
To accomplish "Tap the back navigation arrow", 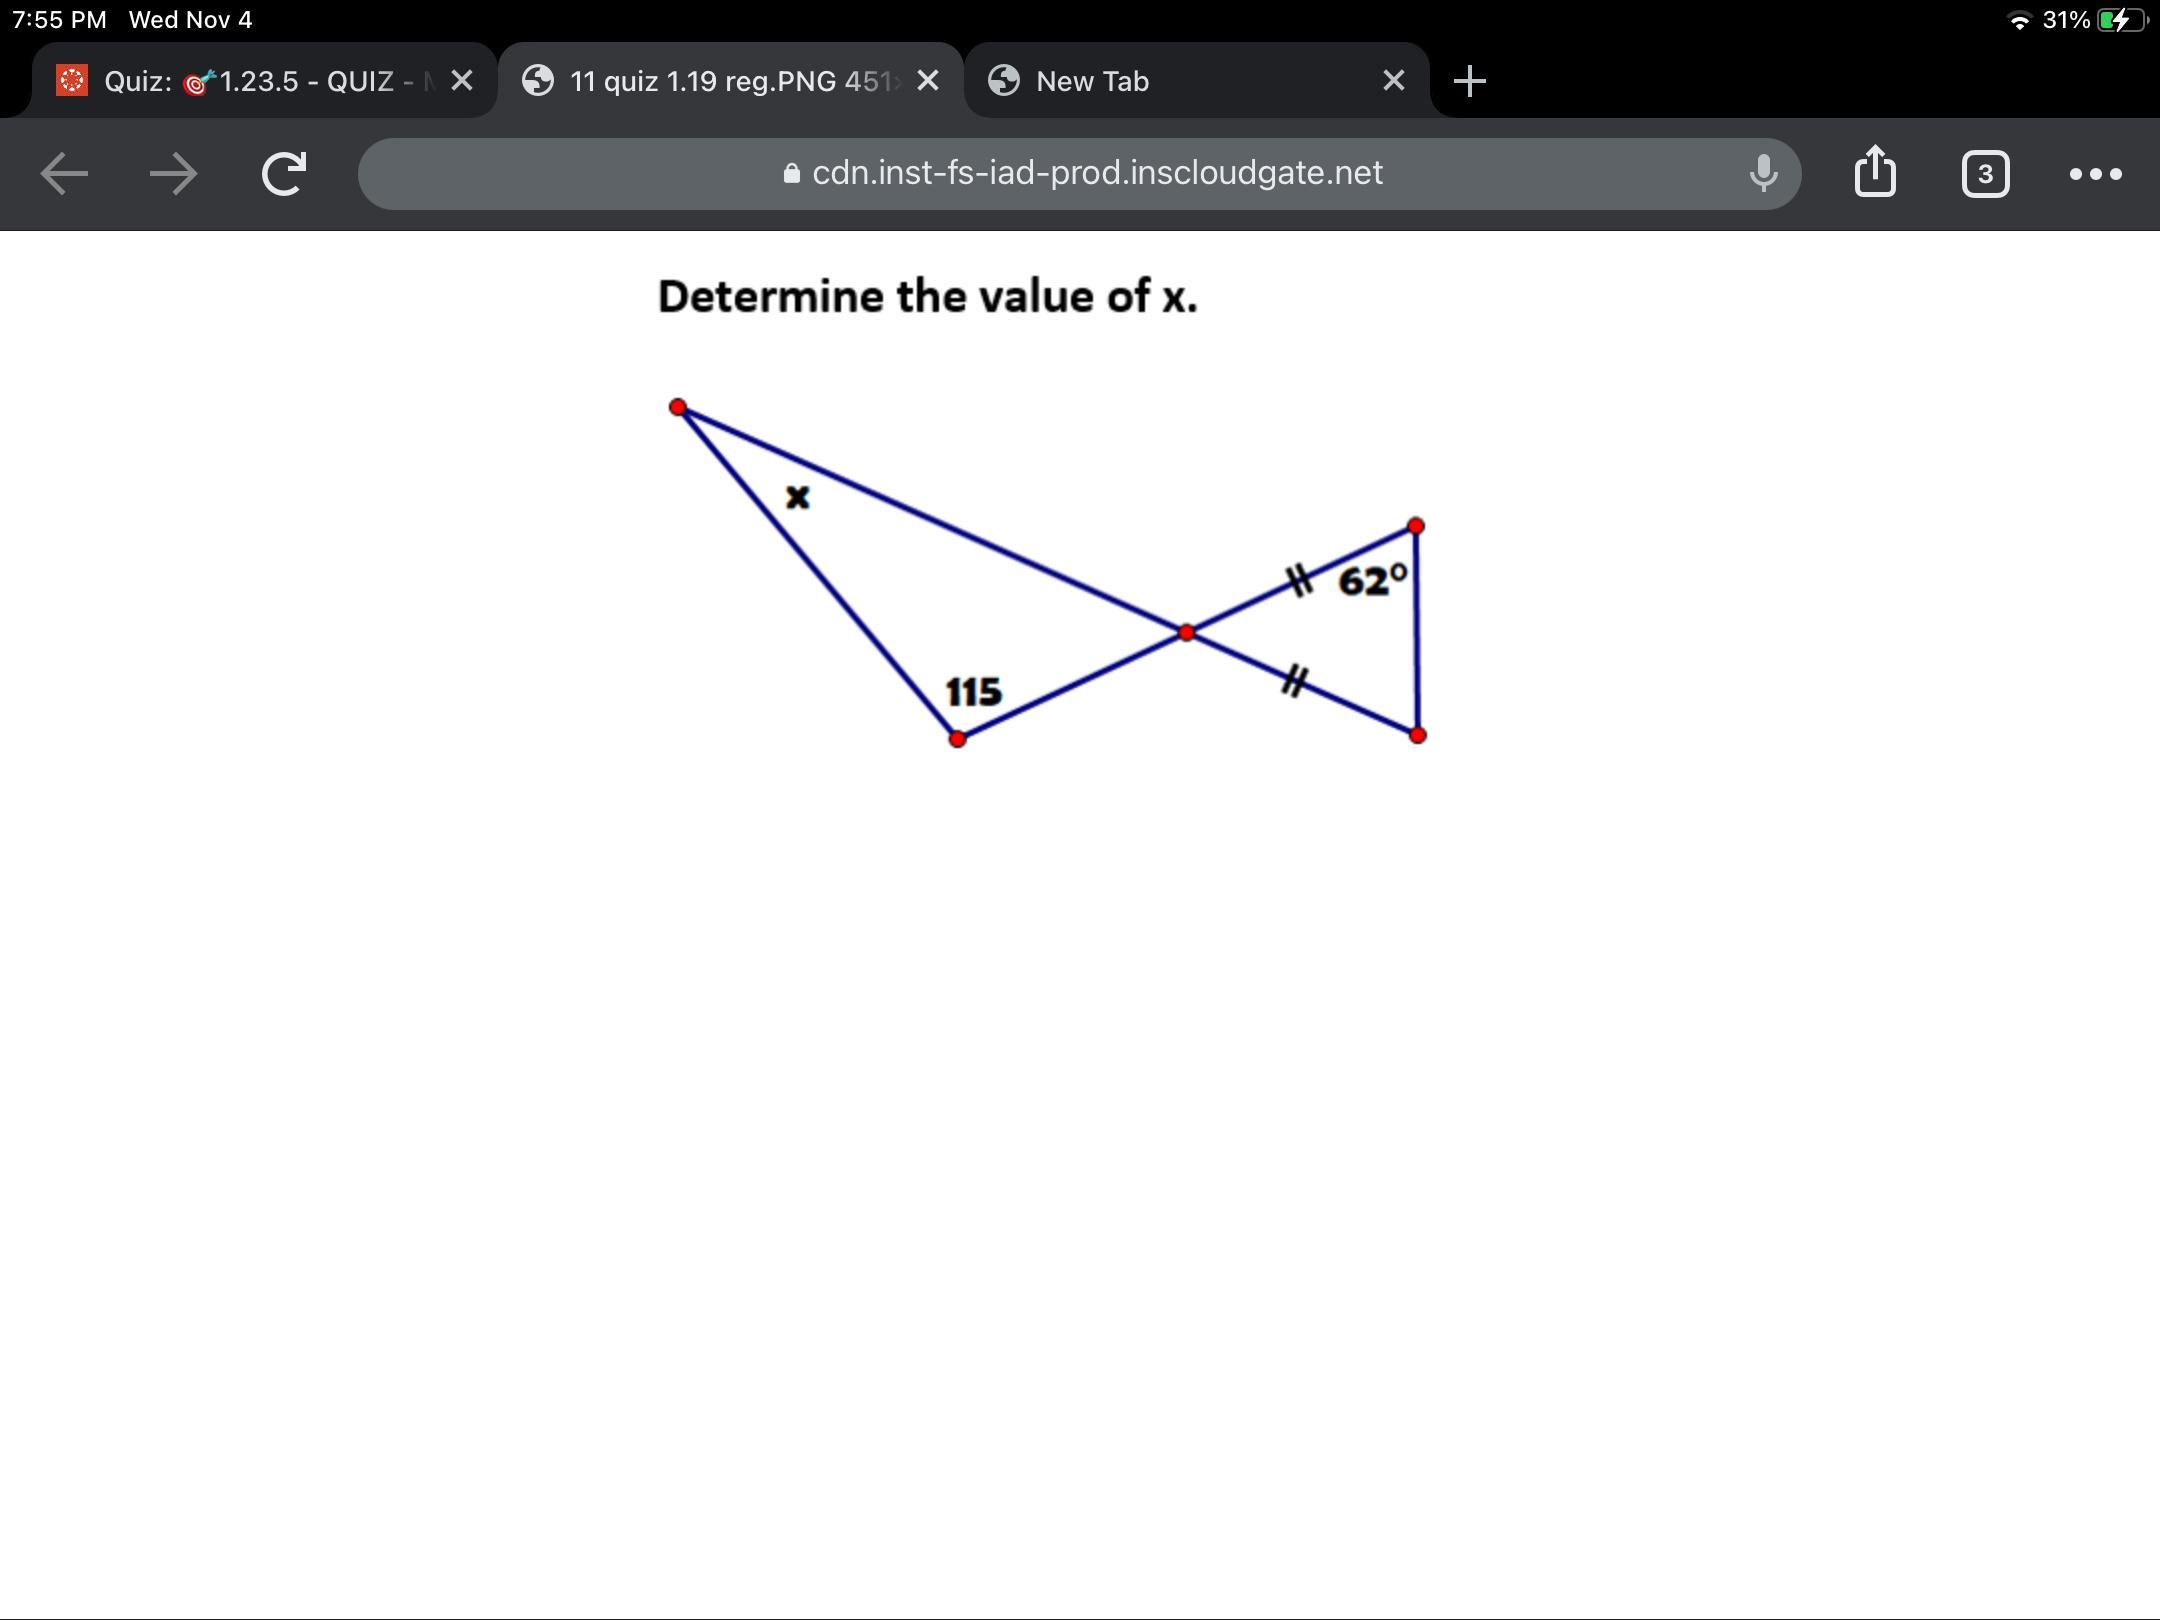I will point(64,174).
